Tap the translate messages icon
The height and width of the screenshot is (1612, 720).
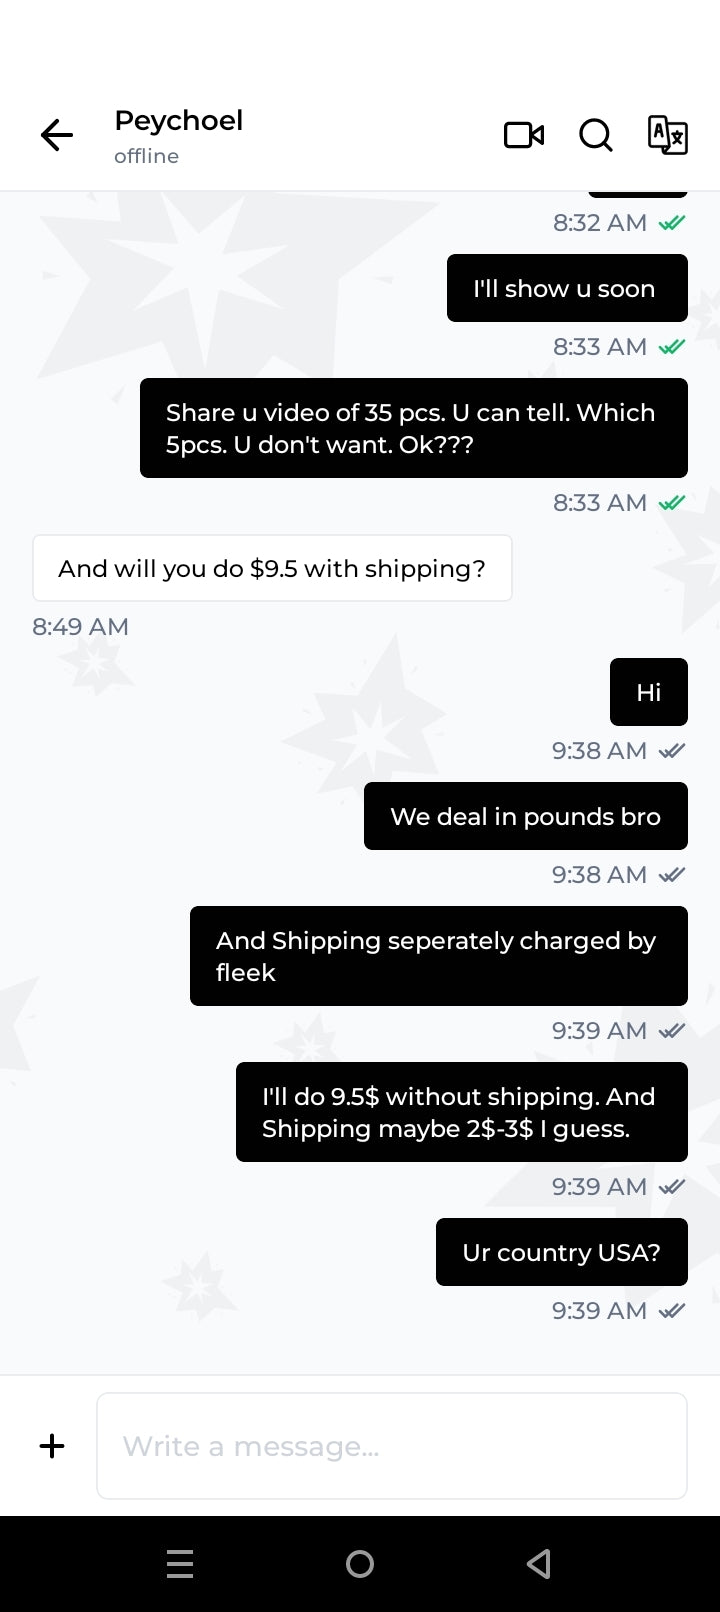coord(667,135)
